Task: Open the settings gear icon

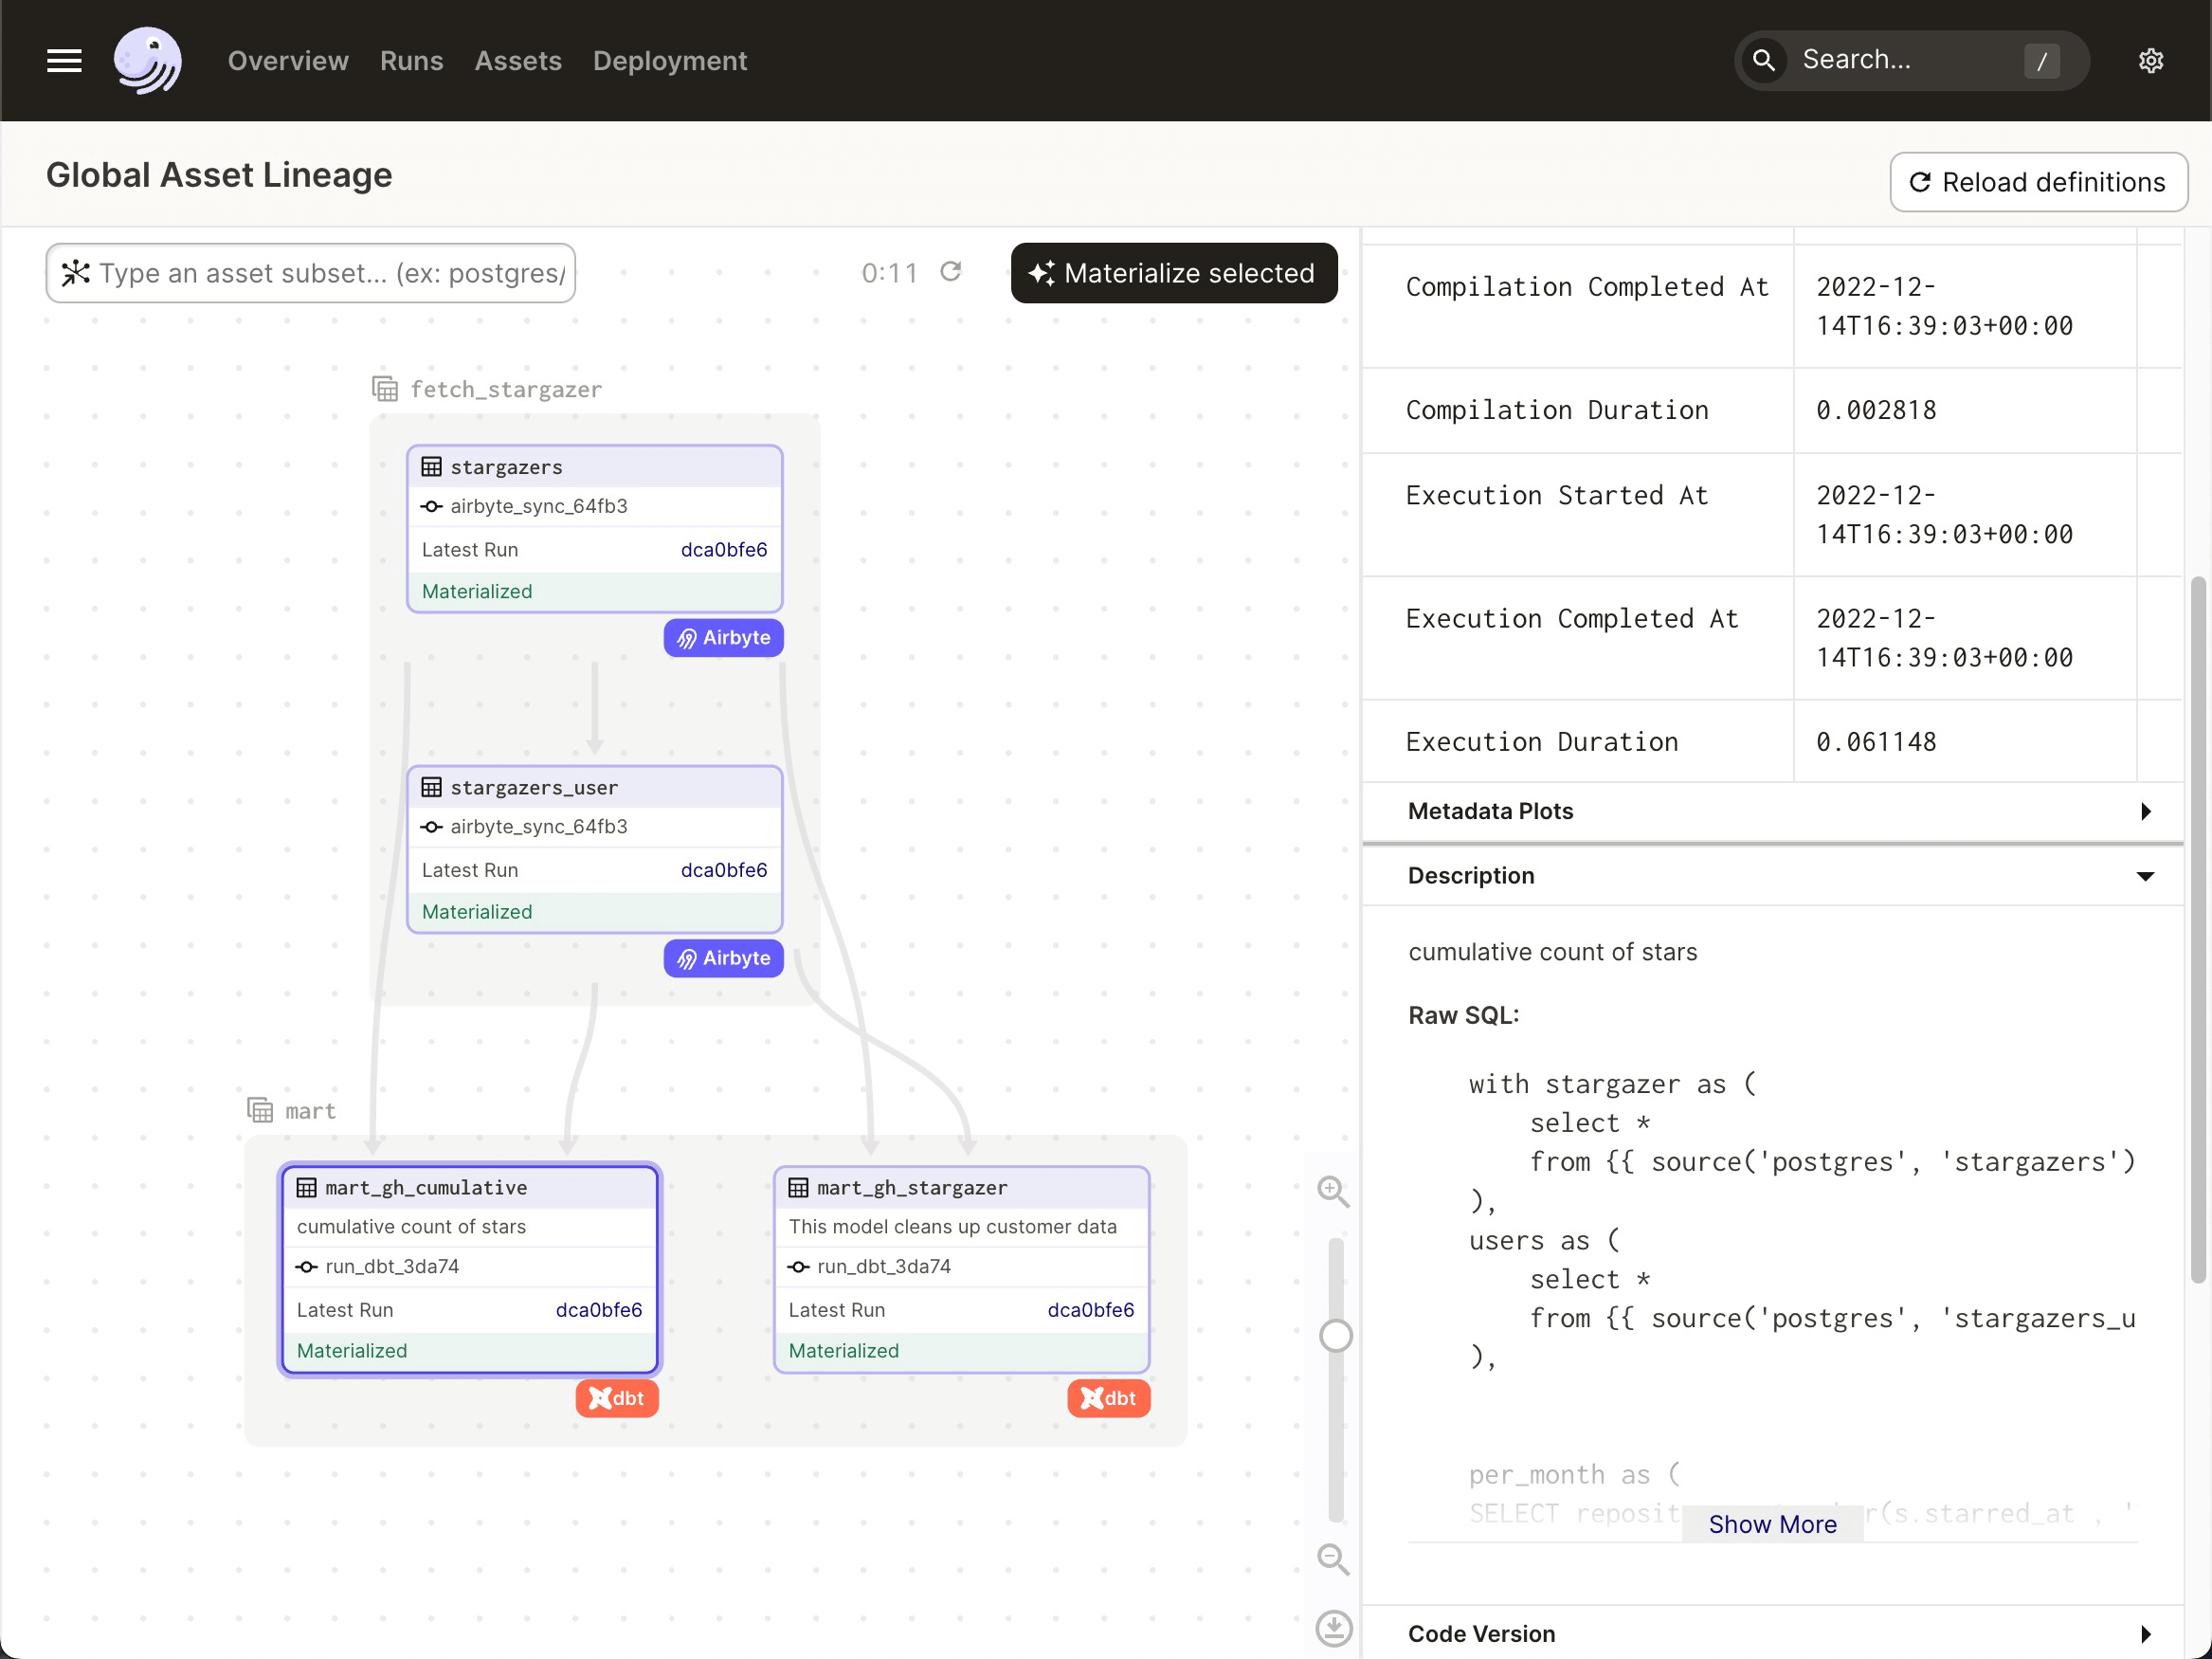Action: pyautogui.click(x=2152, y=60)
